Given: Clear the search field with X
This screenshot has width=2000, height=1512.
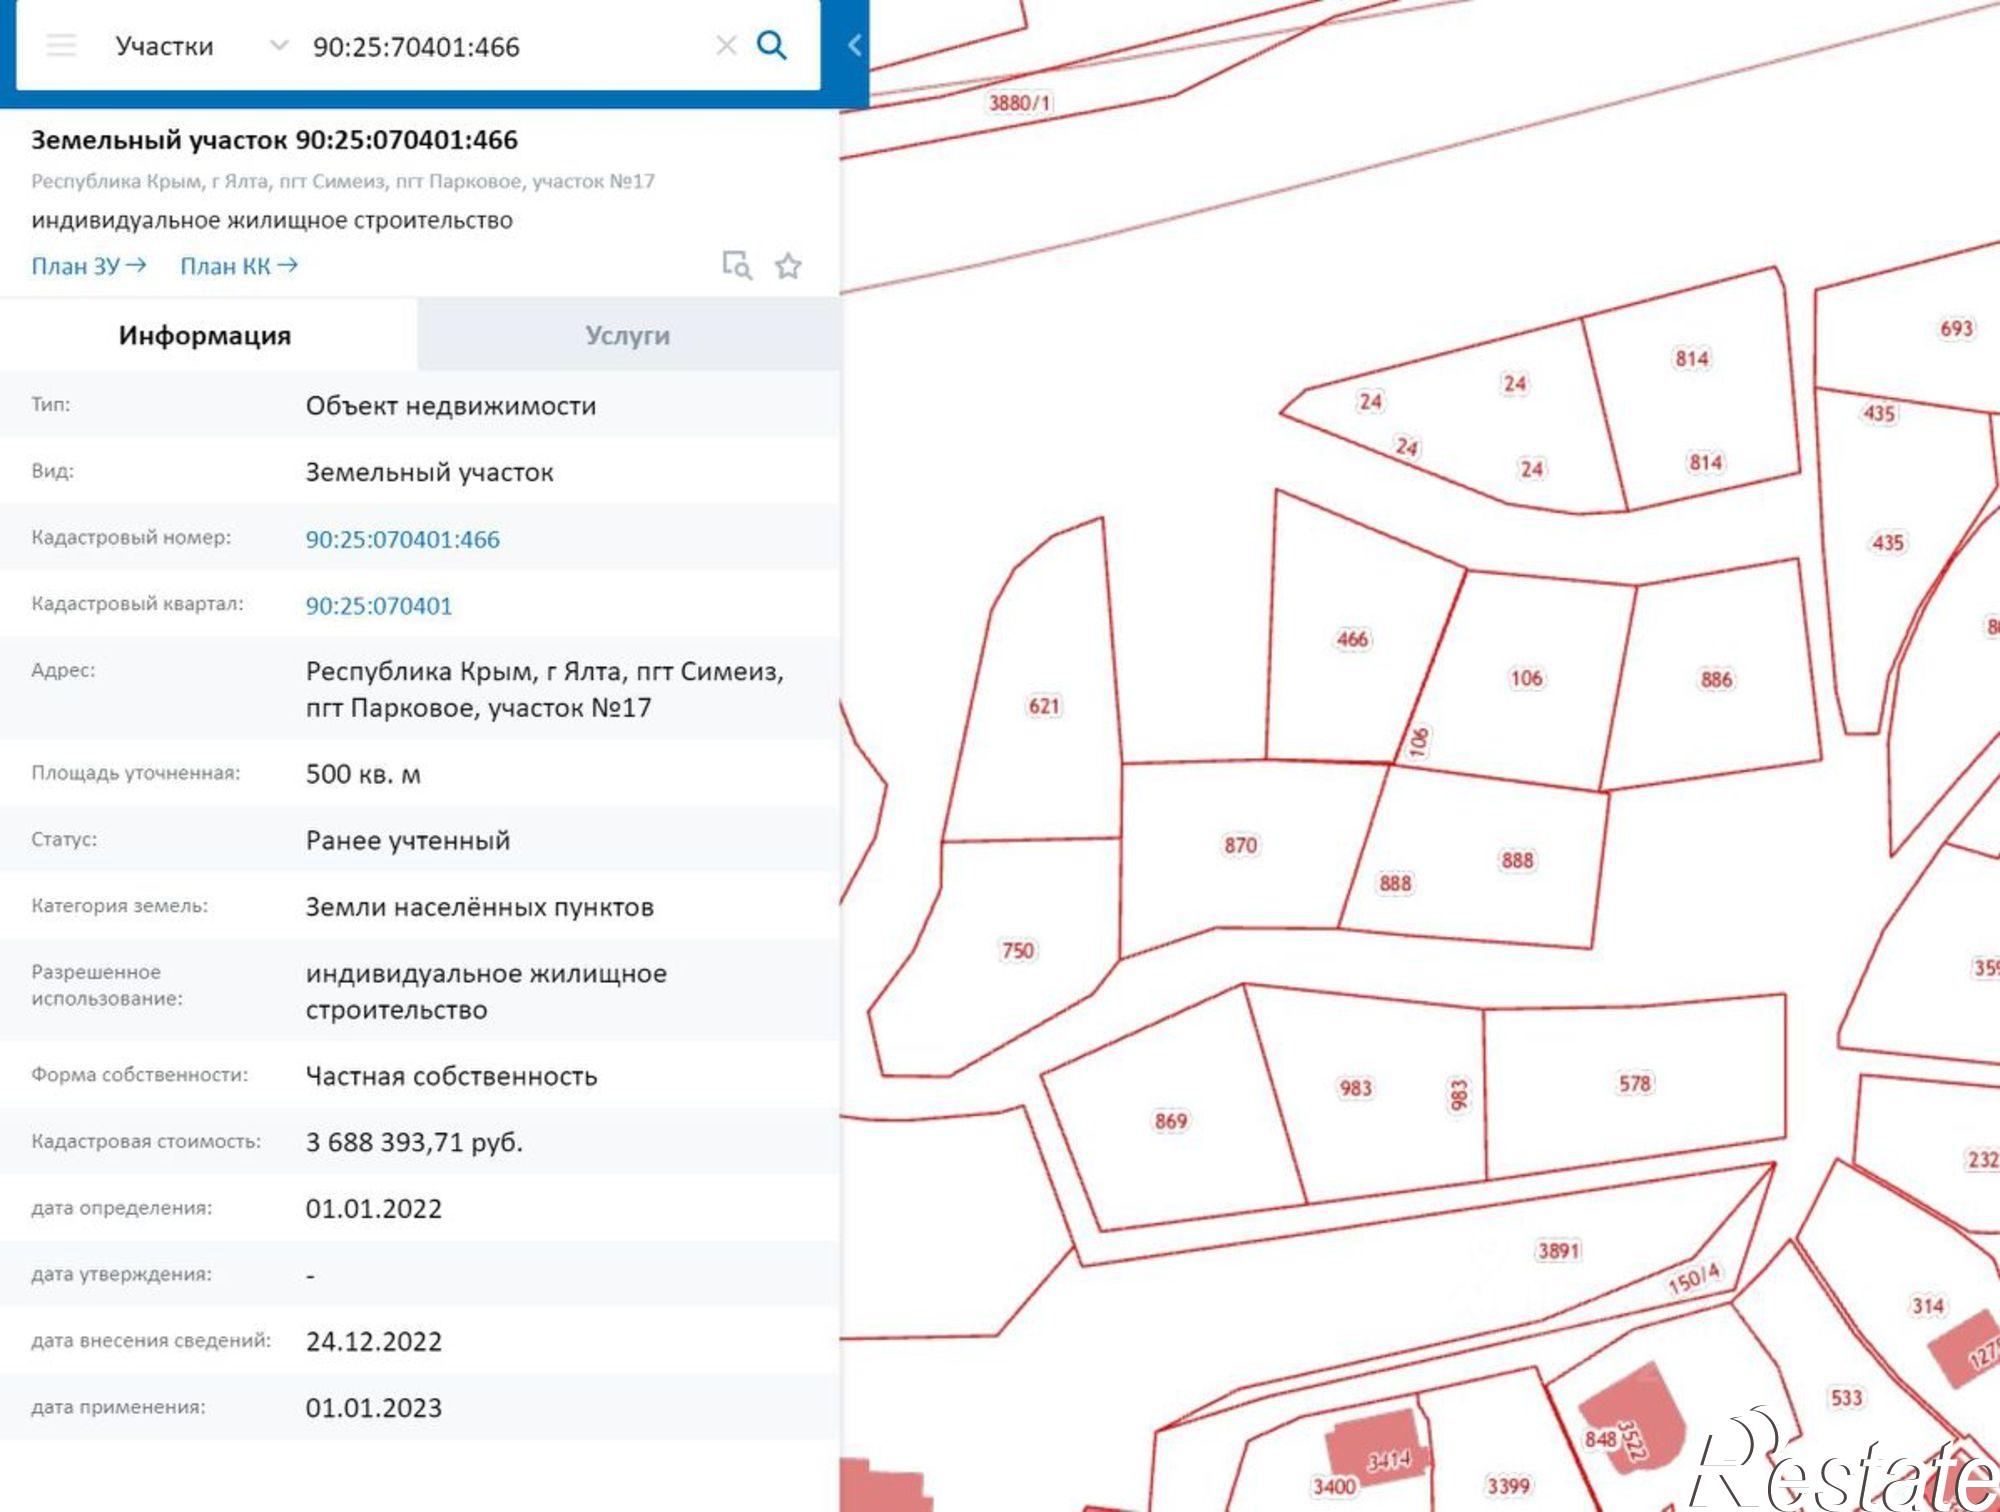Looking at the screenshot, I should point(726,46).
